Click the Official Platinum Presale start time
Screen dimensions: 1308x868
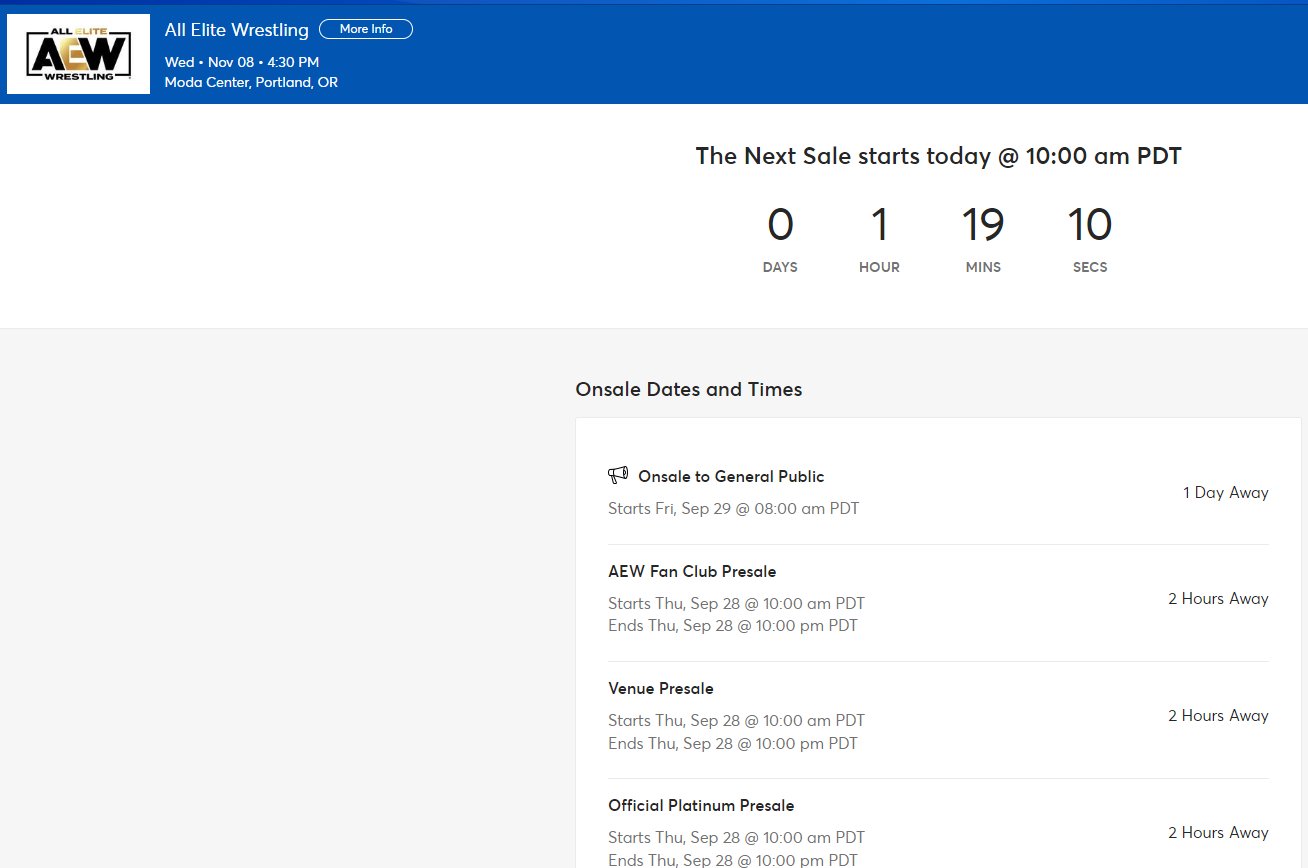tap(736, 837)
